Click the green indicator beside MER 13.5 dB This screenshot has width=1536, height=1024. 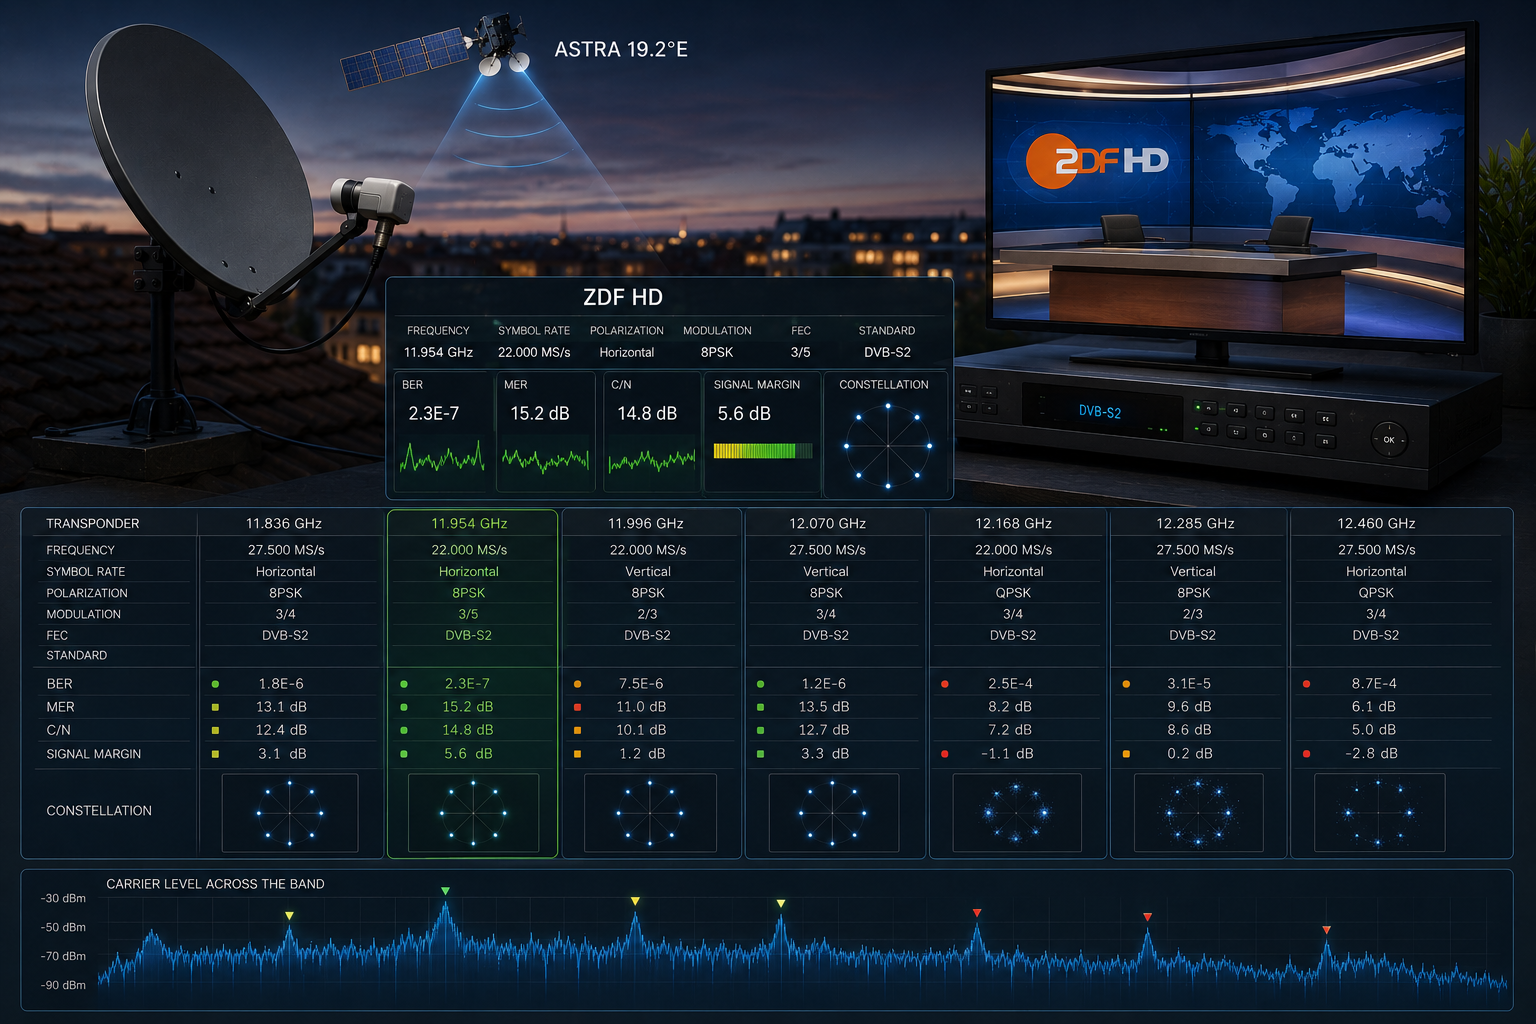[760, 707]
